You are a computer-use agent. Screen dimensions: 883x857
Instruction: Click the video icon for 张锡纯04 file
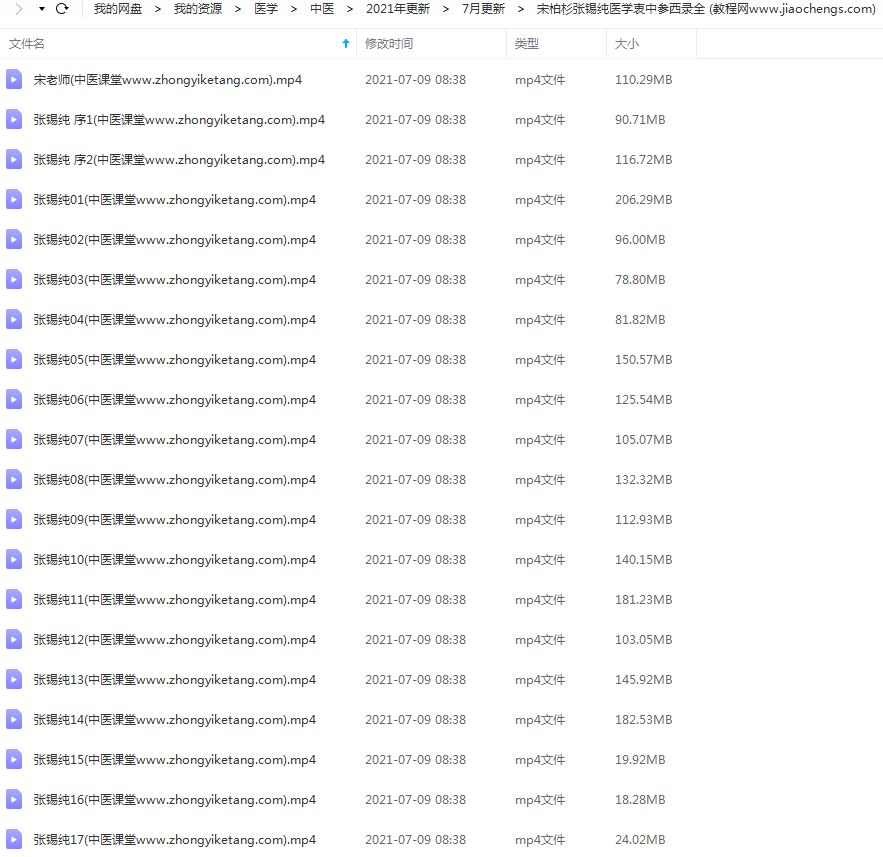[x=14, y=319]
